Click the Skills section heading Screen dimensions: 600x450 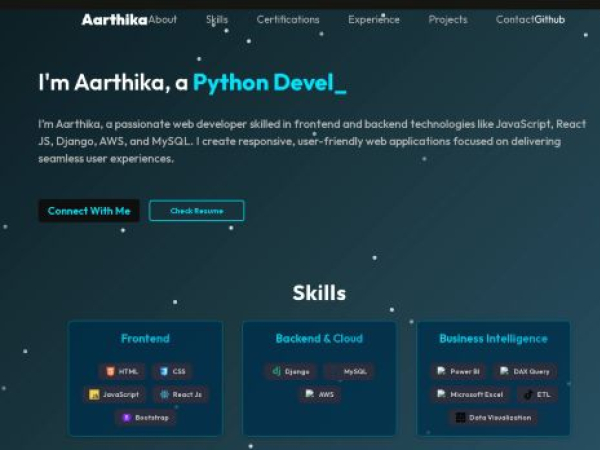[319, 293]
